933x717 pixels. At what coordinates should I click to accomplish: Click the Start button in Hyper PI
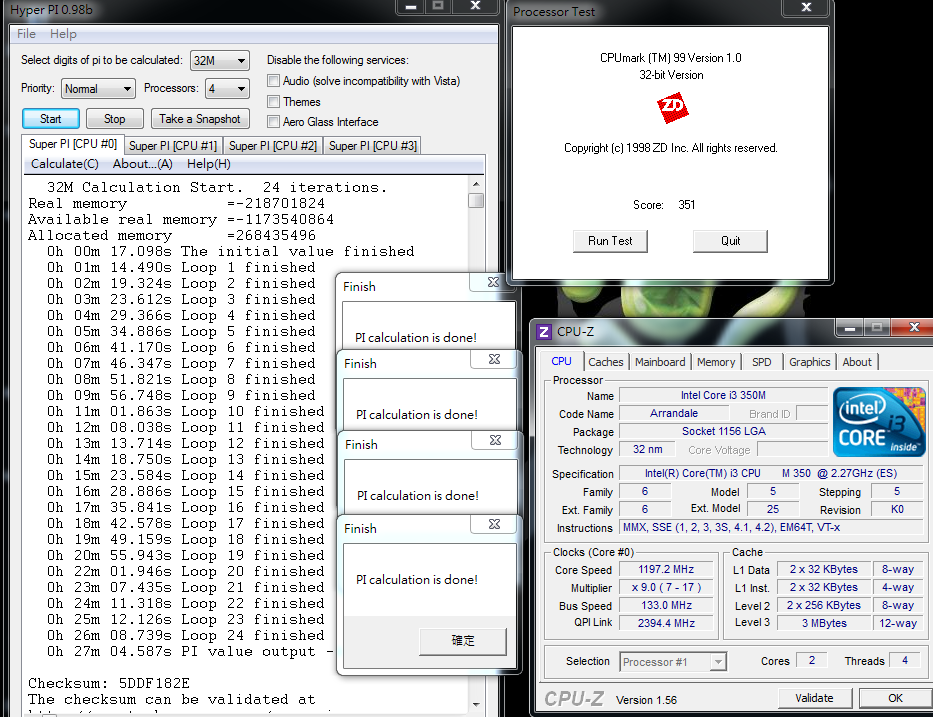pos(51,118)
